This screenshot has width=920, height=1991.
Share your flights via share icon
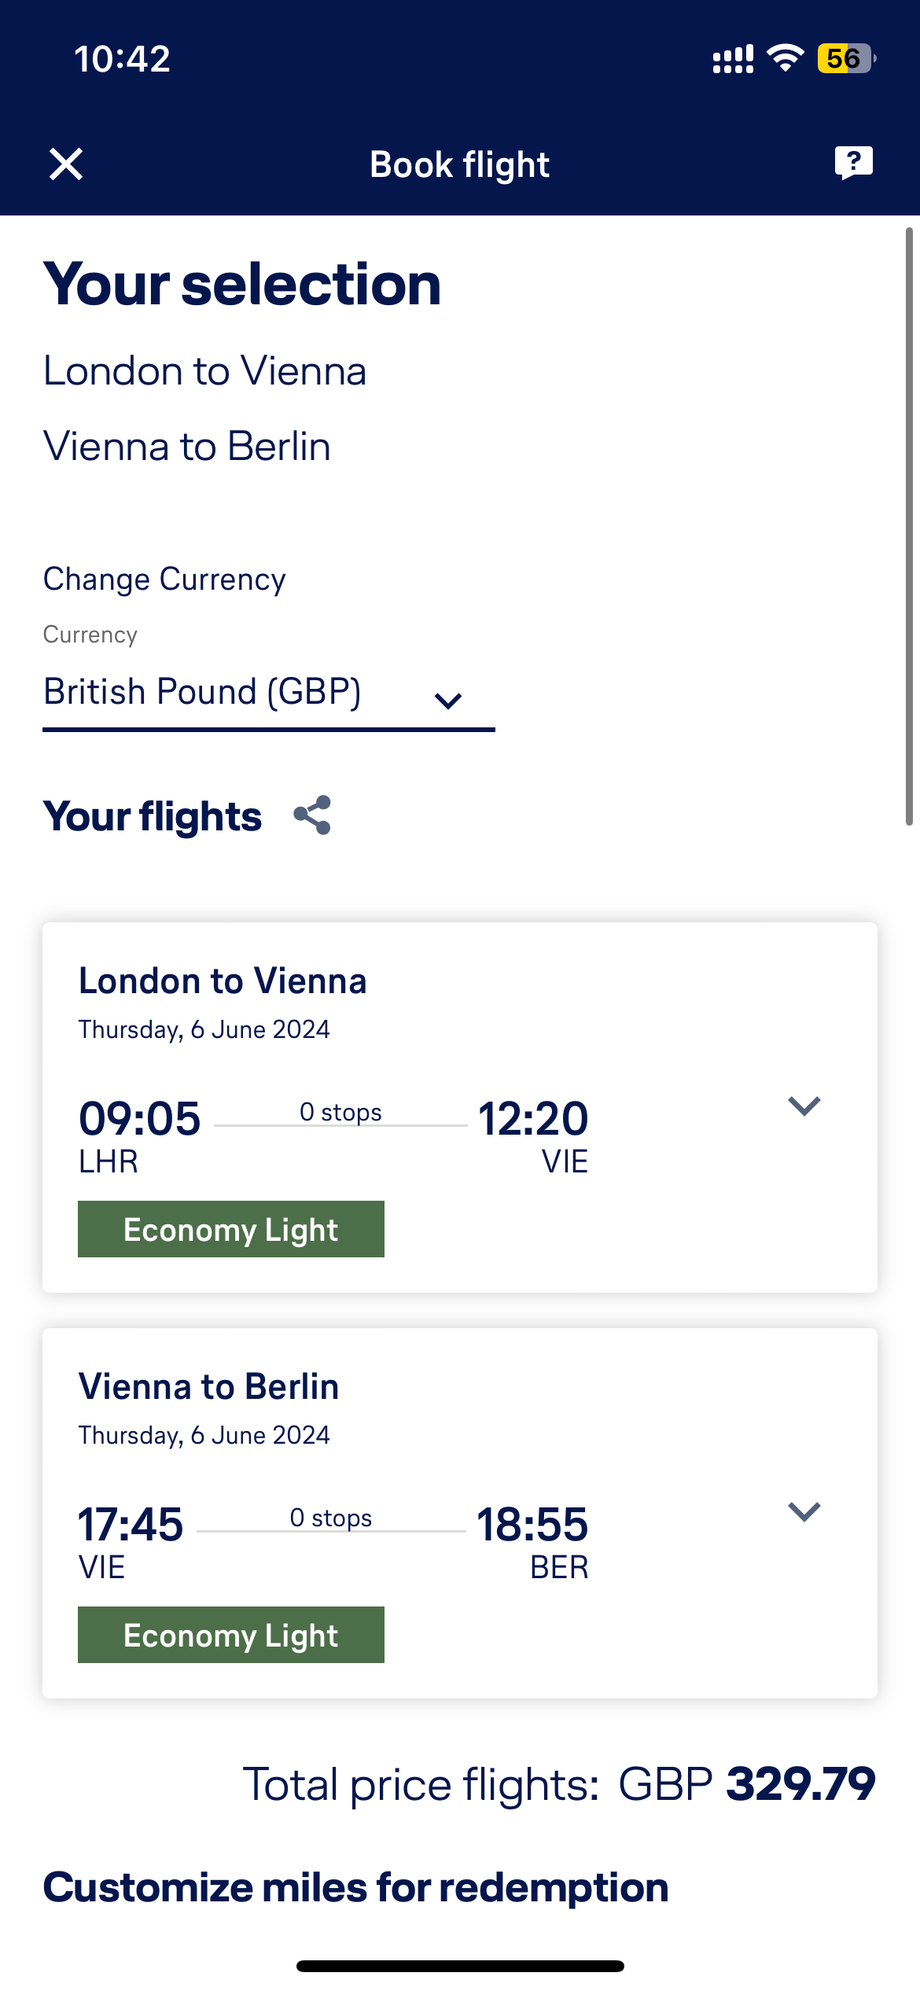click(x=312, y=816)
